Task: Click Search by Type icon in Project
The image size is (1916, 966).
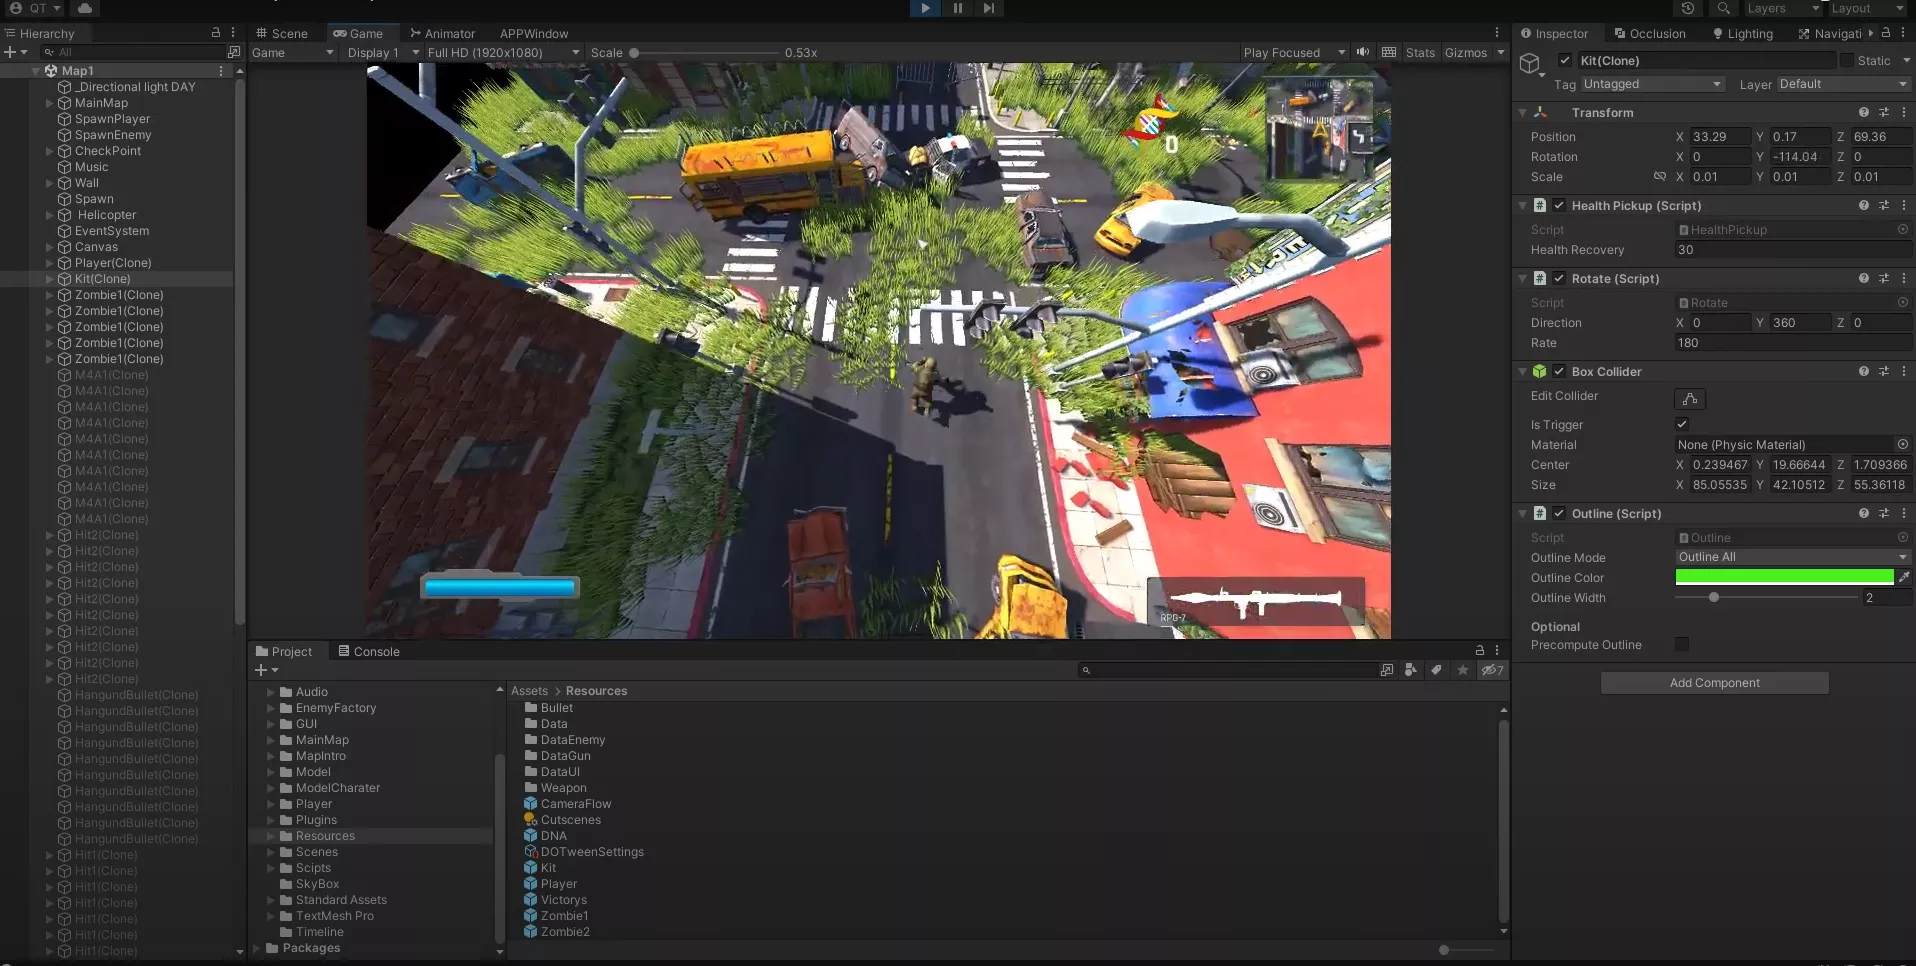Action: [x=1410, y=670]
